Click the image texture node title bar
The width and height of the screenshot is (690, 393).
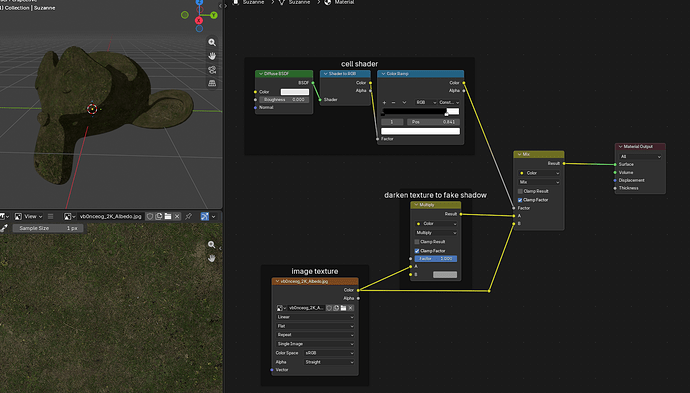click(315, 281)
